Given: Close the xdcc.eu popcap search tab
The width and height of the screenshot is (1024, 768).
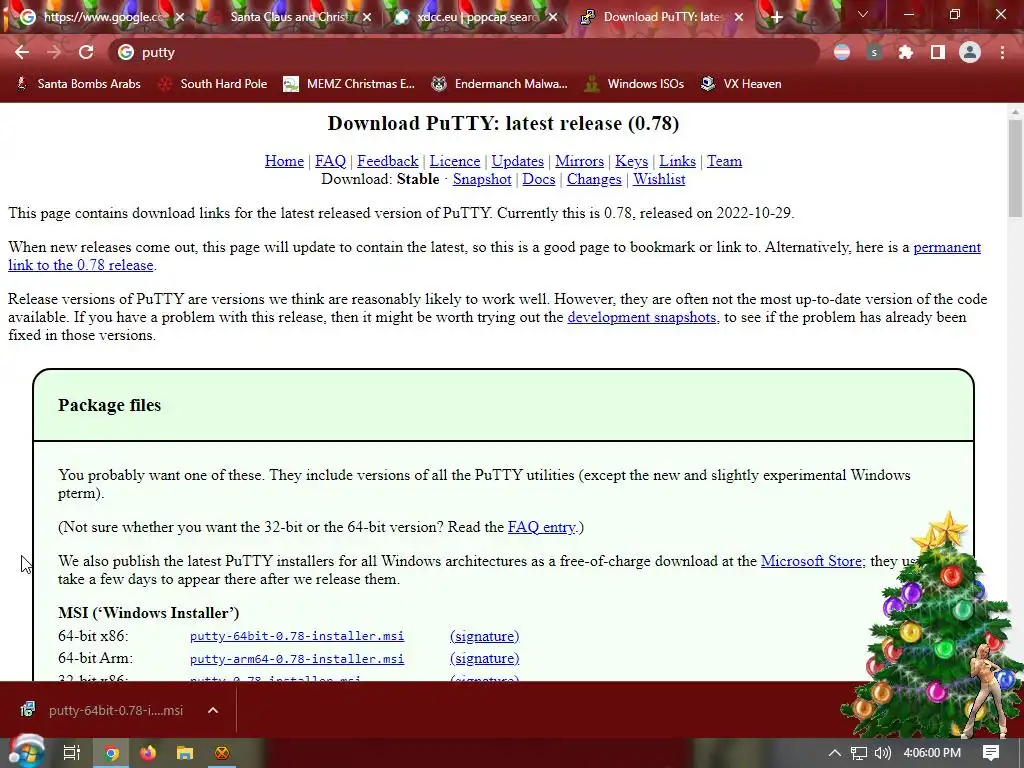Looking at the screenshot, I should (x=553, y=18).
